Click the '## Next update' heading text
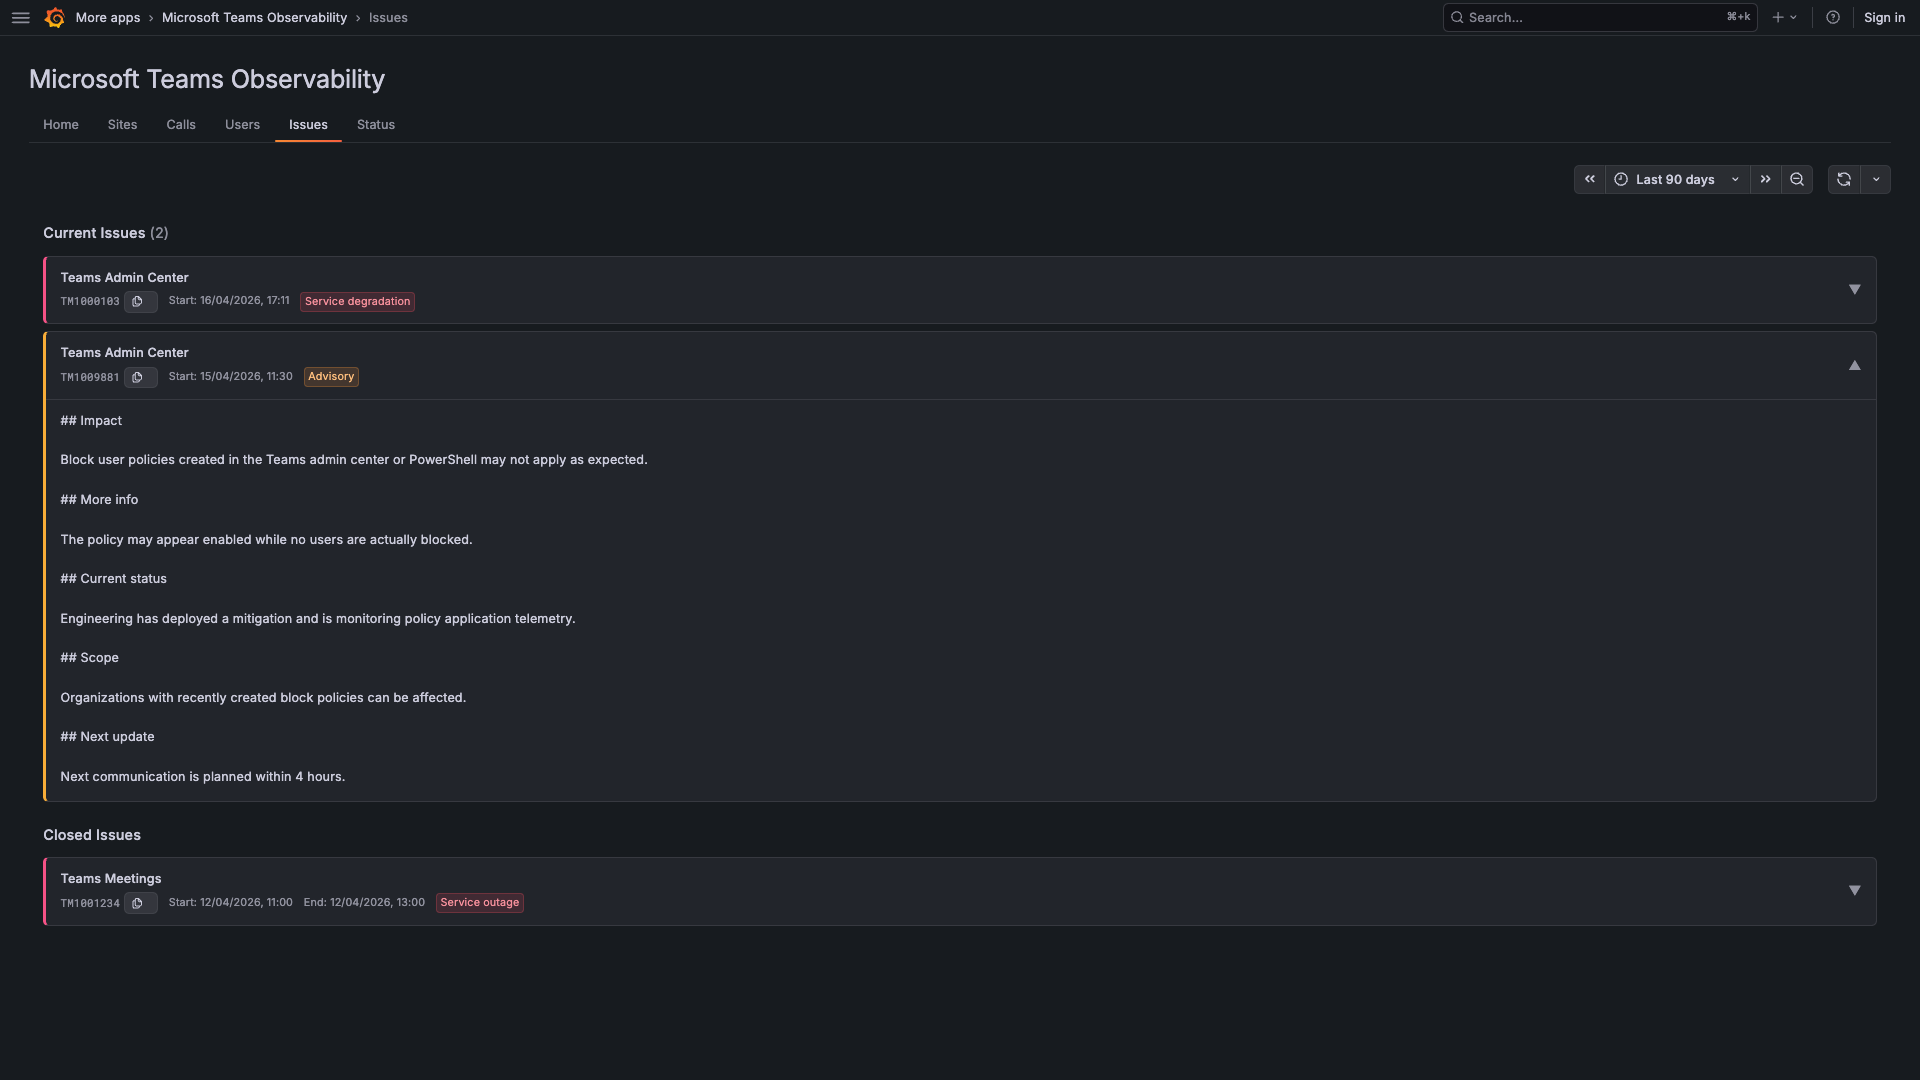This screenshot has width=1920, height=1080. (107, 737)
